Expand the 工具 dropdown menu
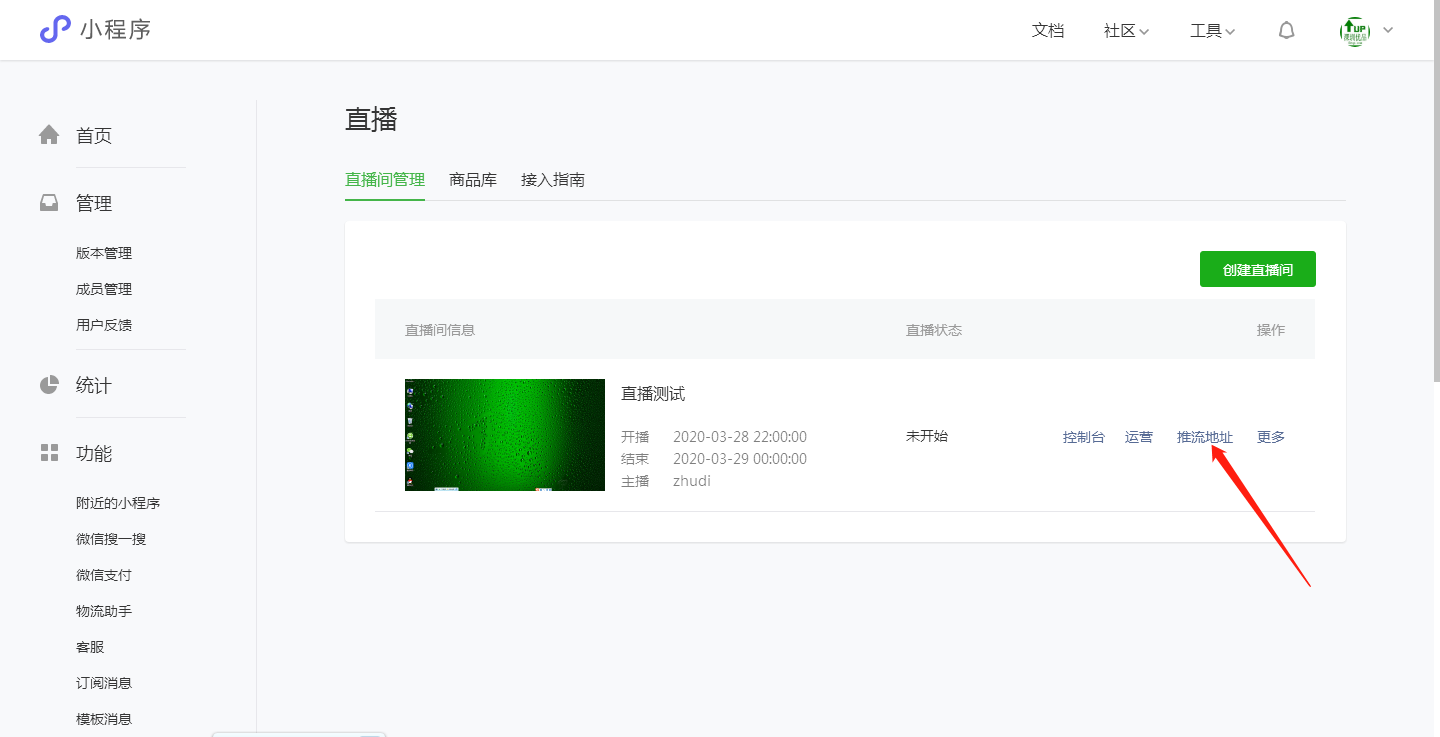 pyautogui.click(x=1212, y=31)
